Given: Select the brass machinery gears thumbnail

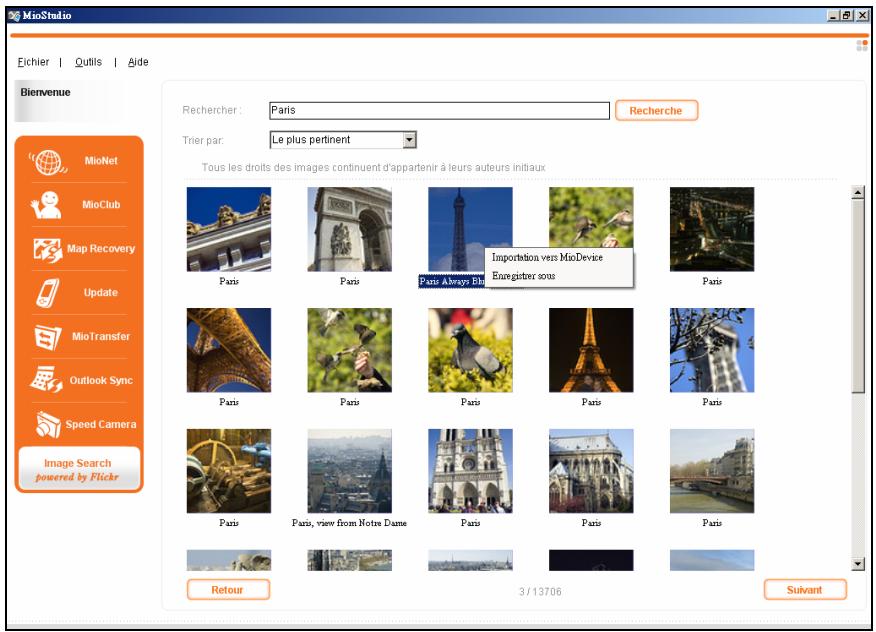Looking at the screenshot, I should (229, 471).
